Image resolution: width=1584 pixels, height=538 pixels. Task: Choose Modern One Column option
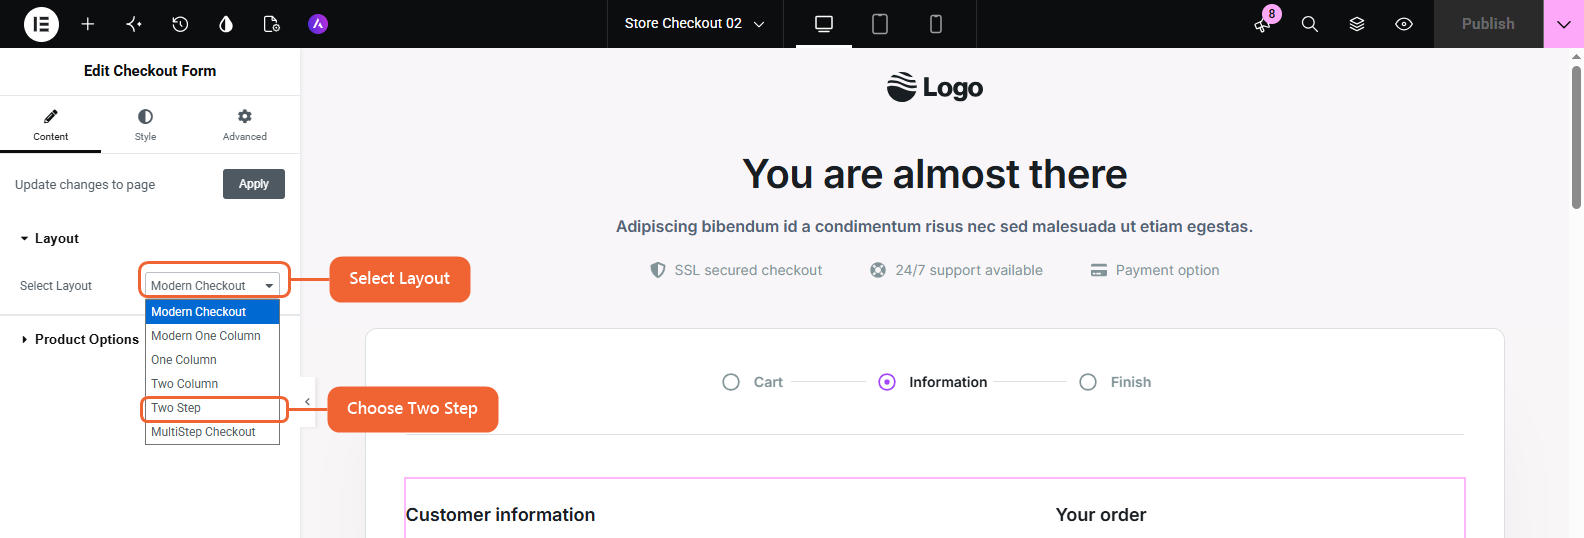[212, 336]
